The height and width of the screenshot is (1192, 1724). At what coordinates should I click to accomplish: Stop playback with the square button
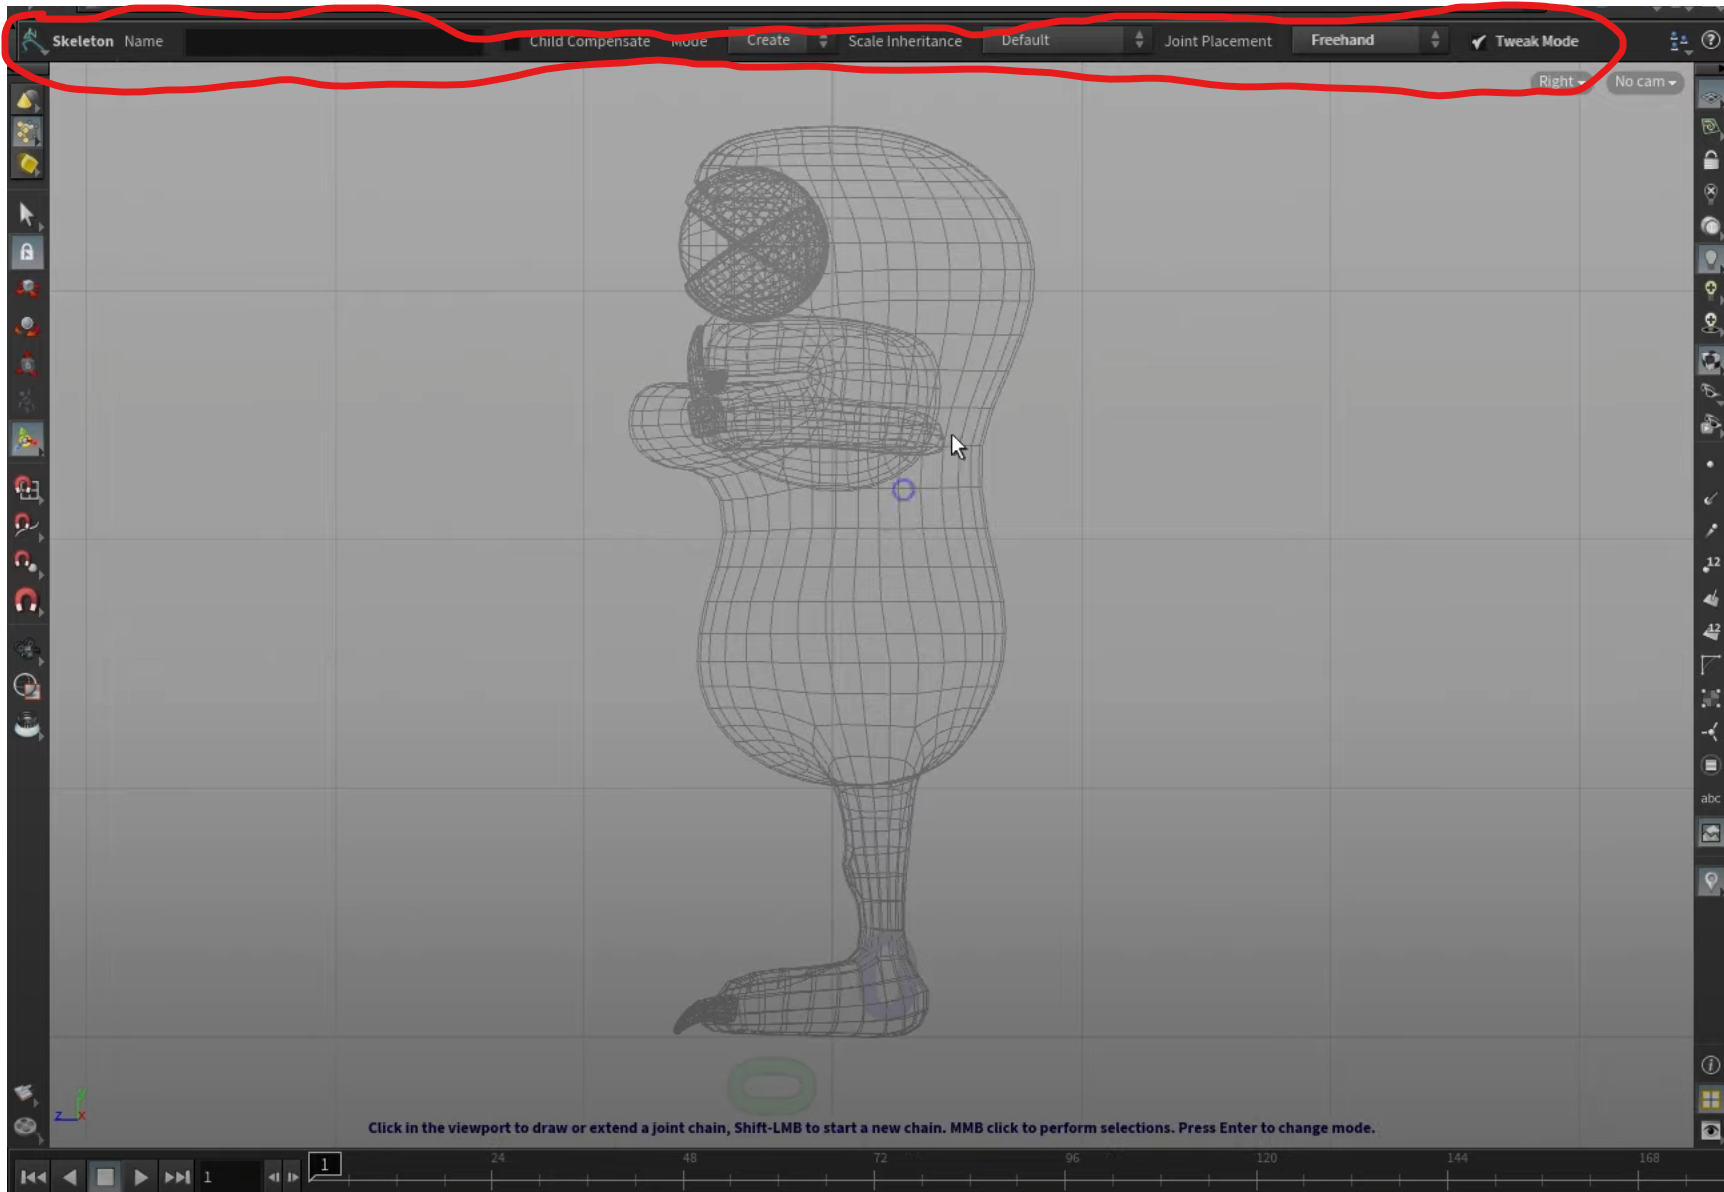[105, 1177]
